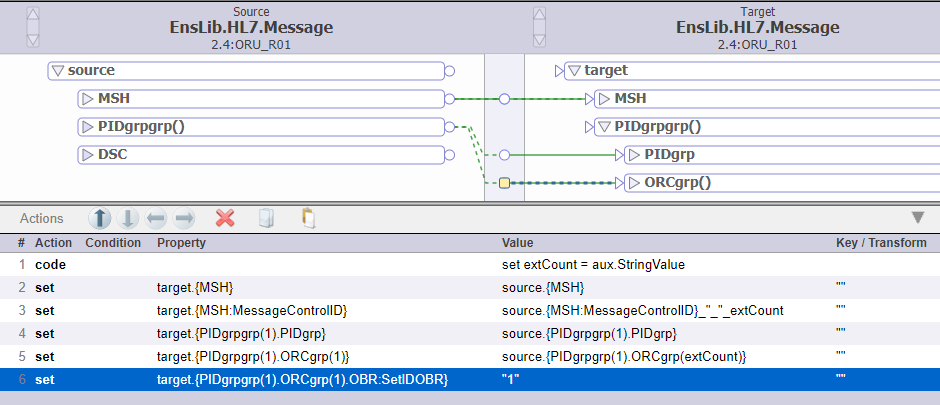Expand the source MSH segment

point(87,99)
